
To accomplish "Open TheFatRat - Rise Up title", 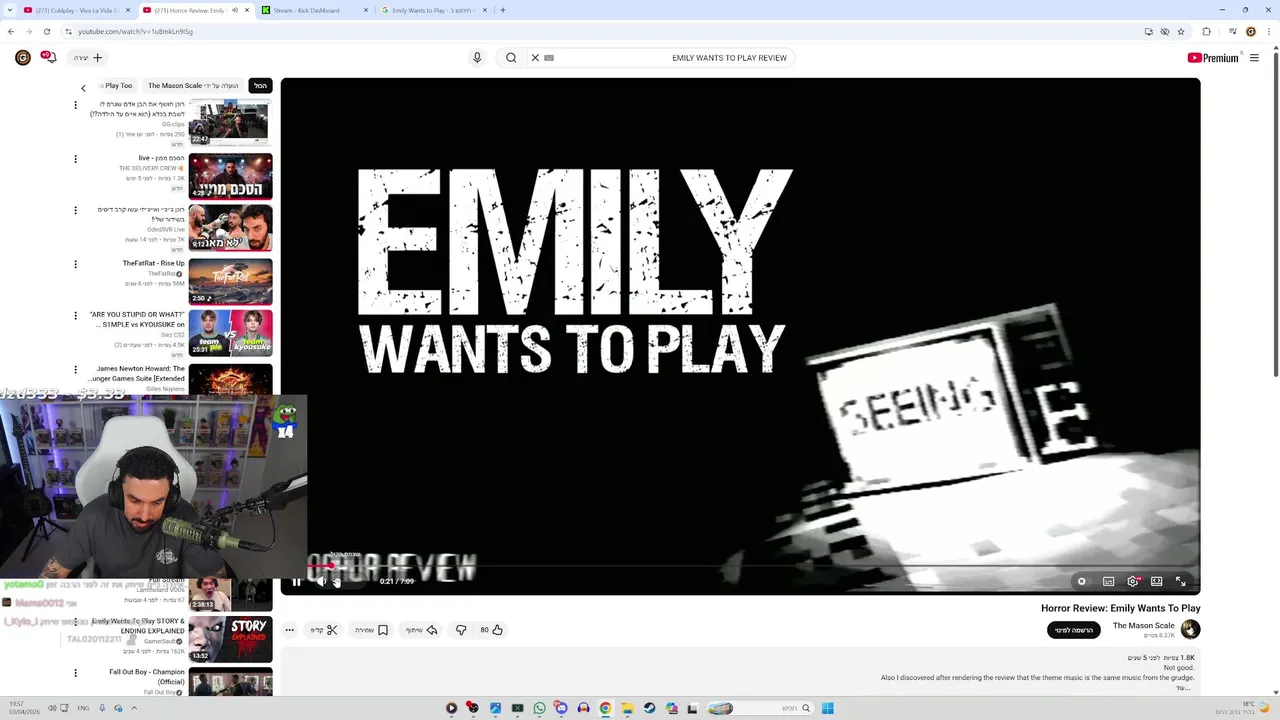I will click(153, 263).
